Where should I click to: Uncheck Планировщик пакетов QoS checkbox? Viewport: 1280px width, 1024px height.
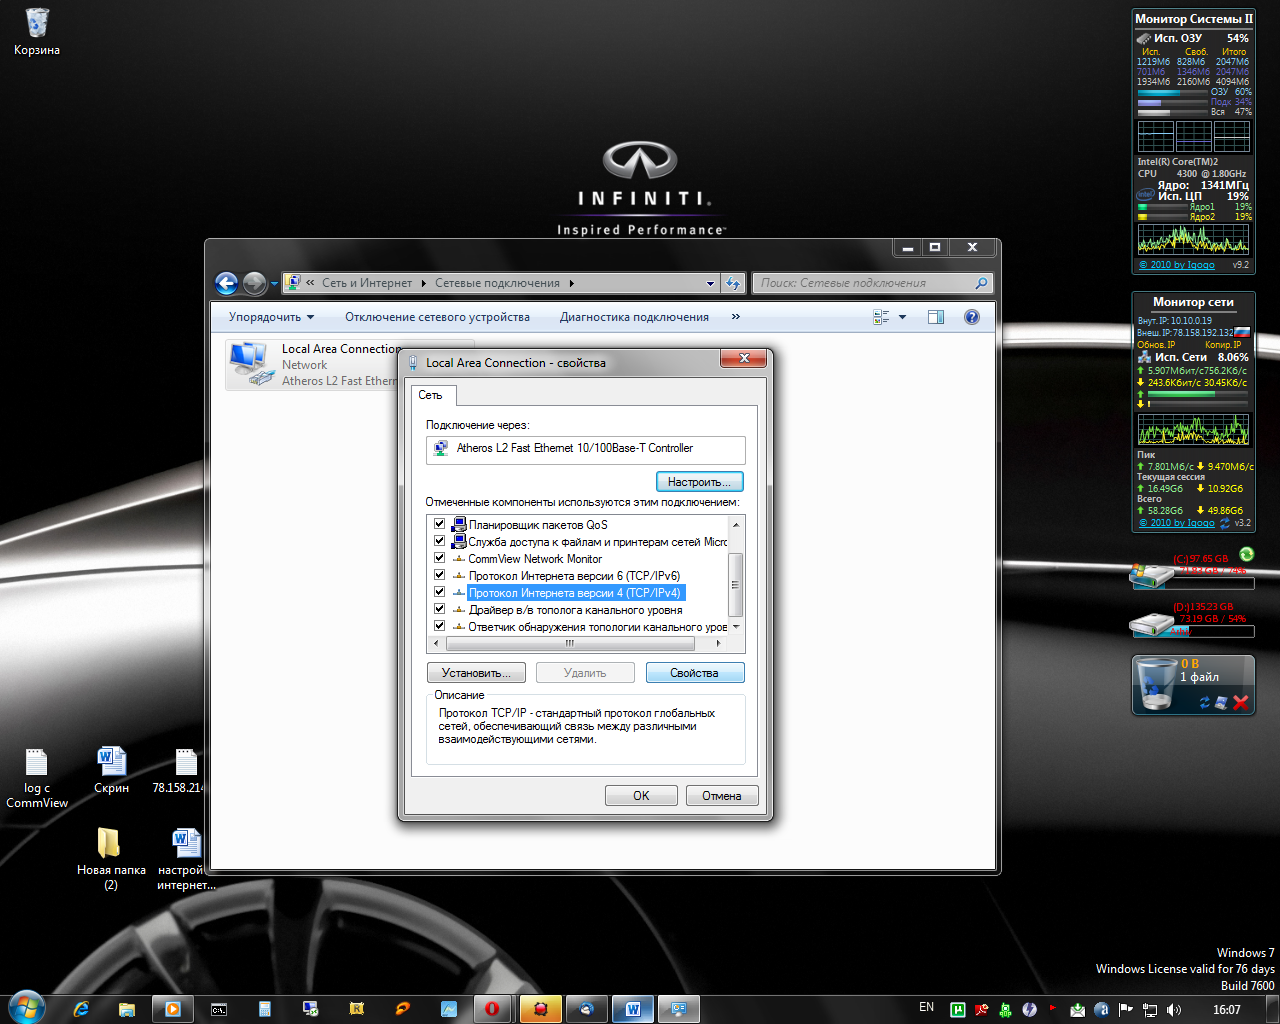[x=439, y=524]
